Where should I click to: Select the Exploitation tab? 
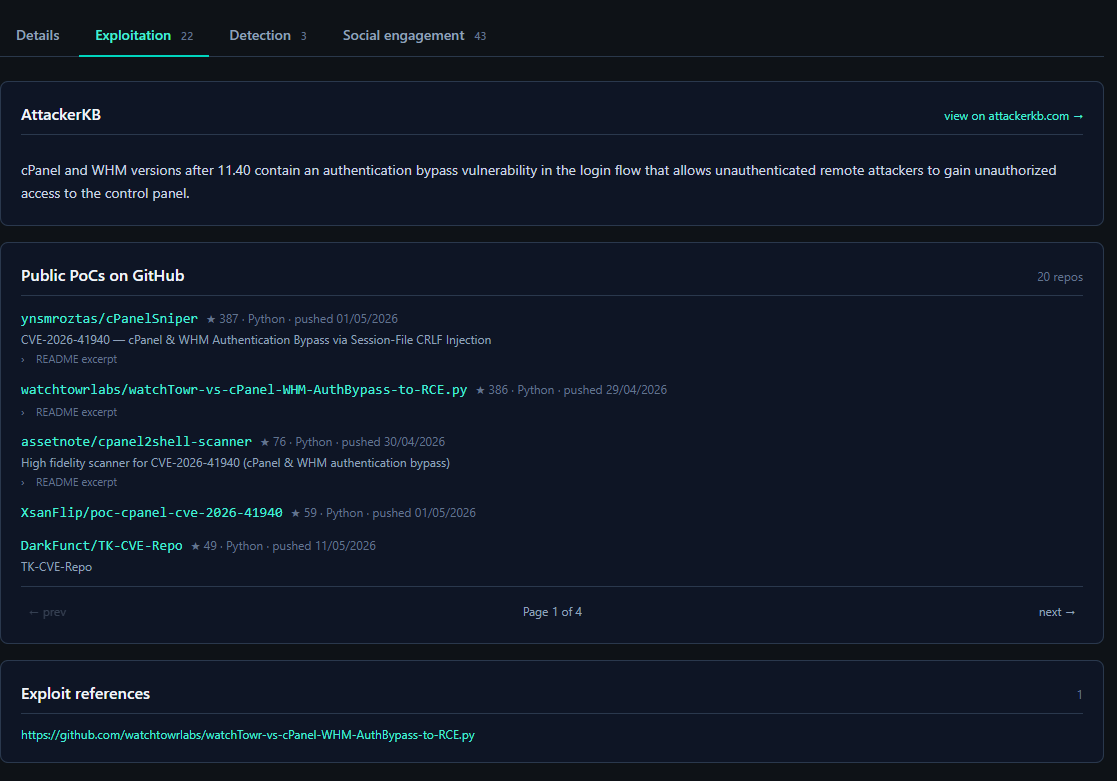(143, 36)
